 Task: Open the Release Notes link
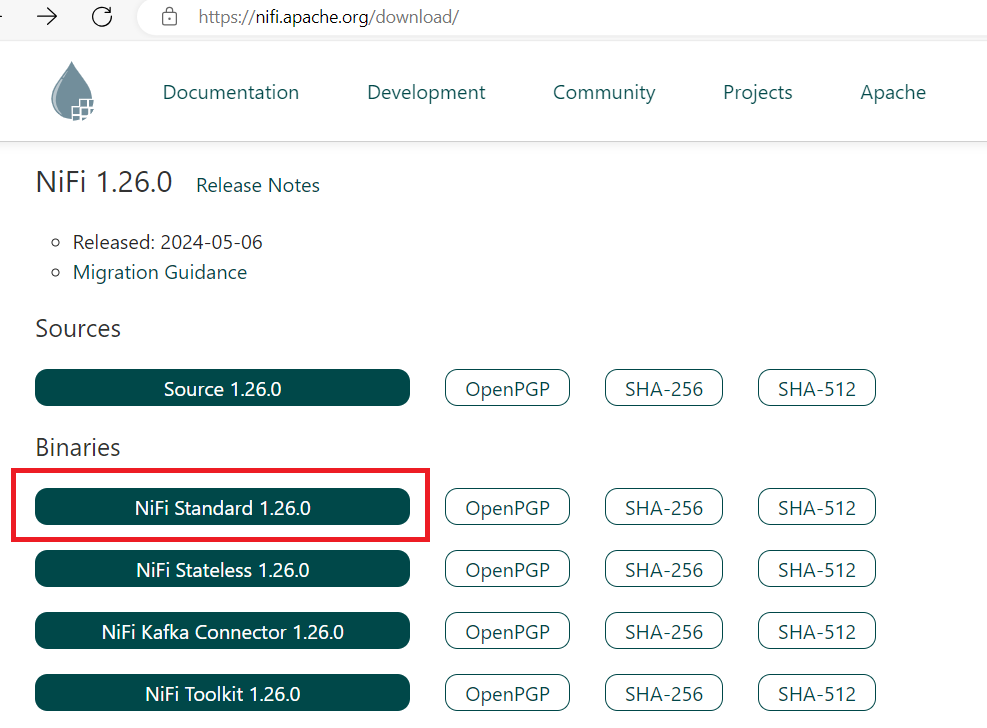[x=258, y=186]
